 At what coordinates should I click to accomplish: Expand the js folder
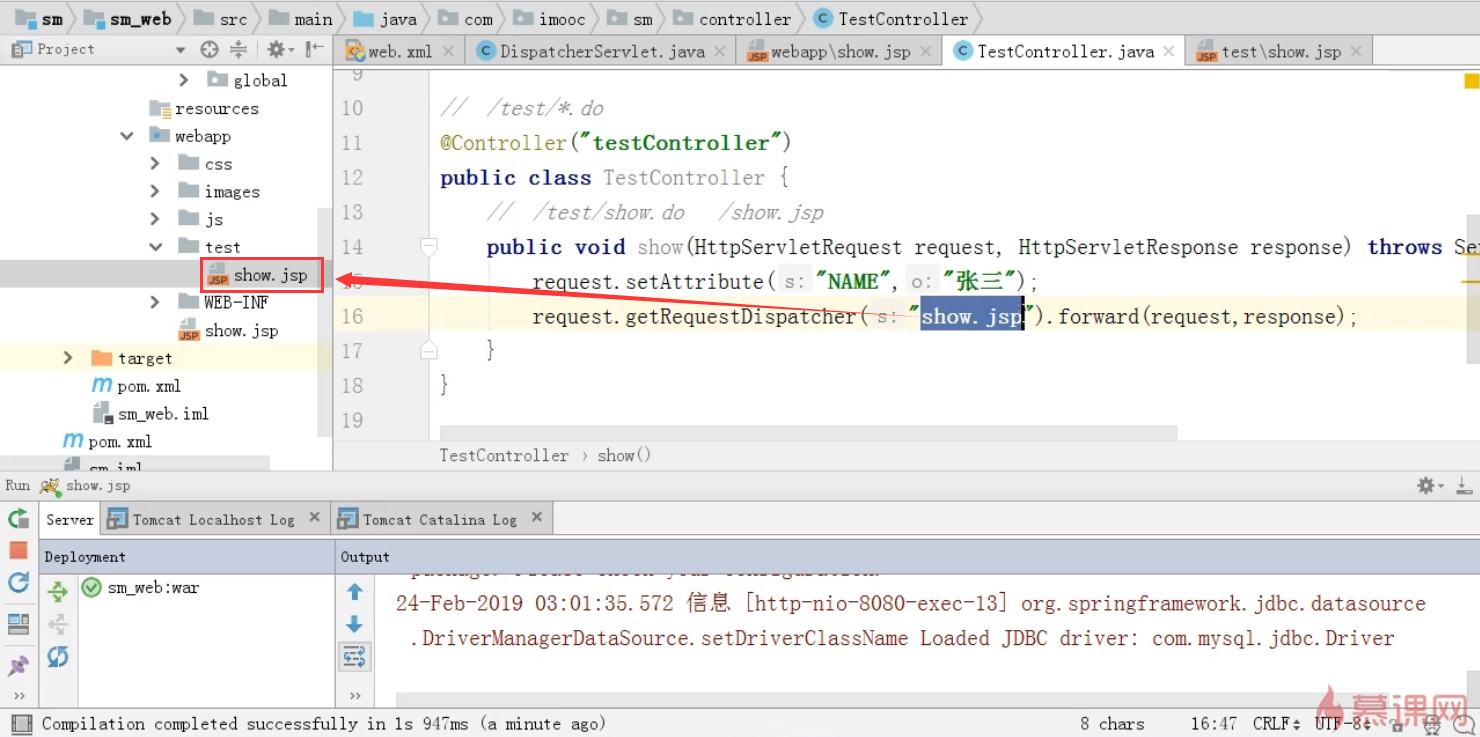(155, 219)
